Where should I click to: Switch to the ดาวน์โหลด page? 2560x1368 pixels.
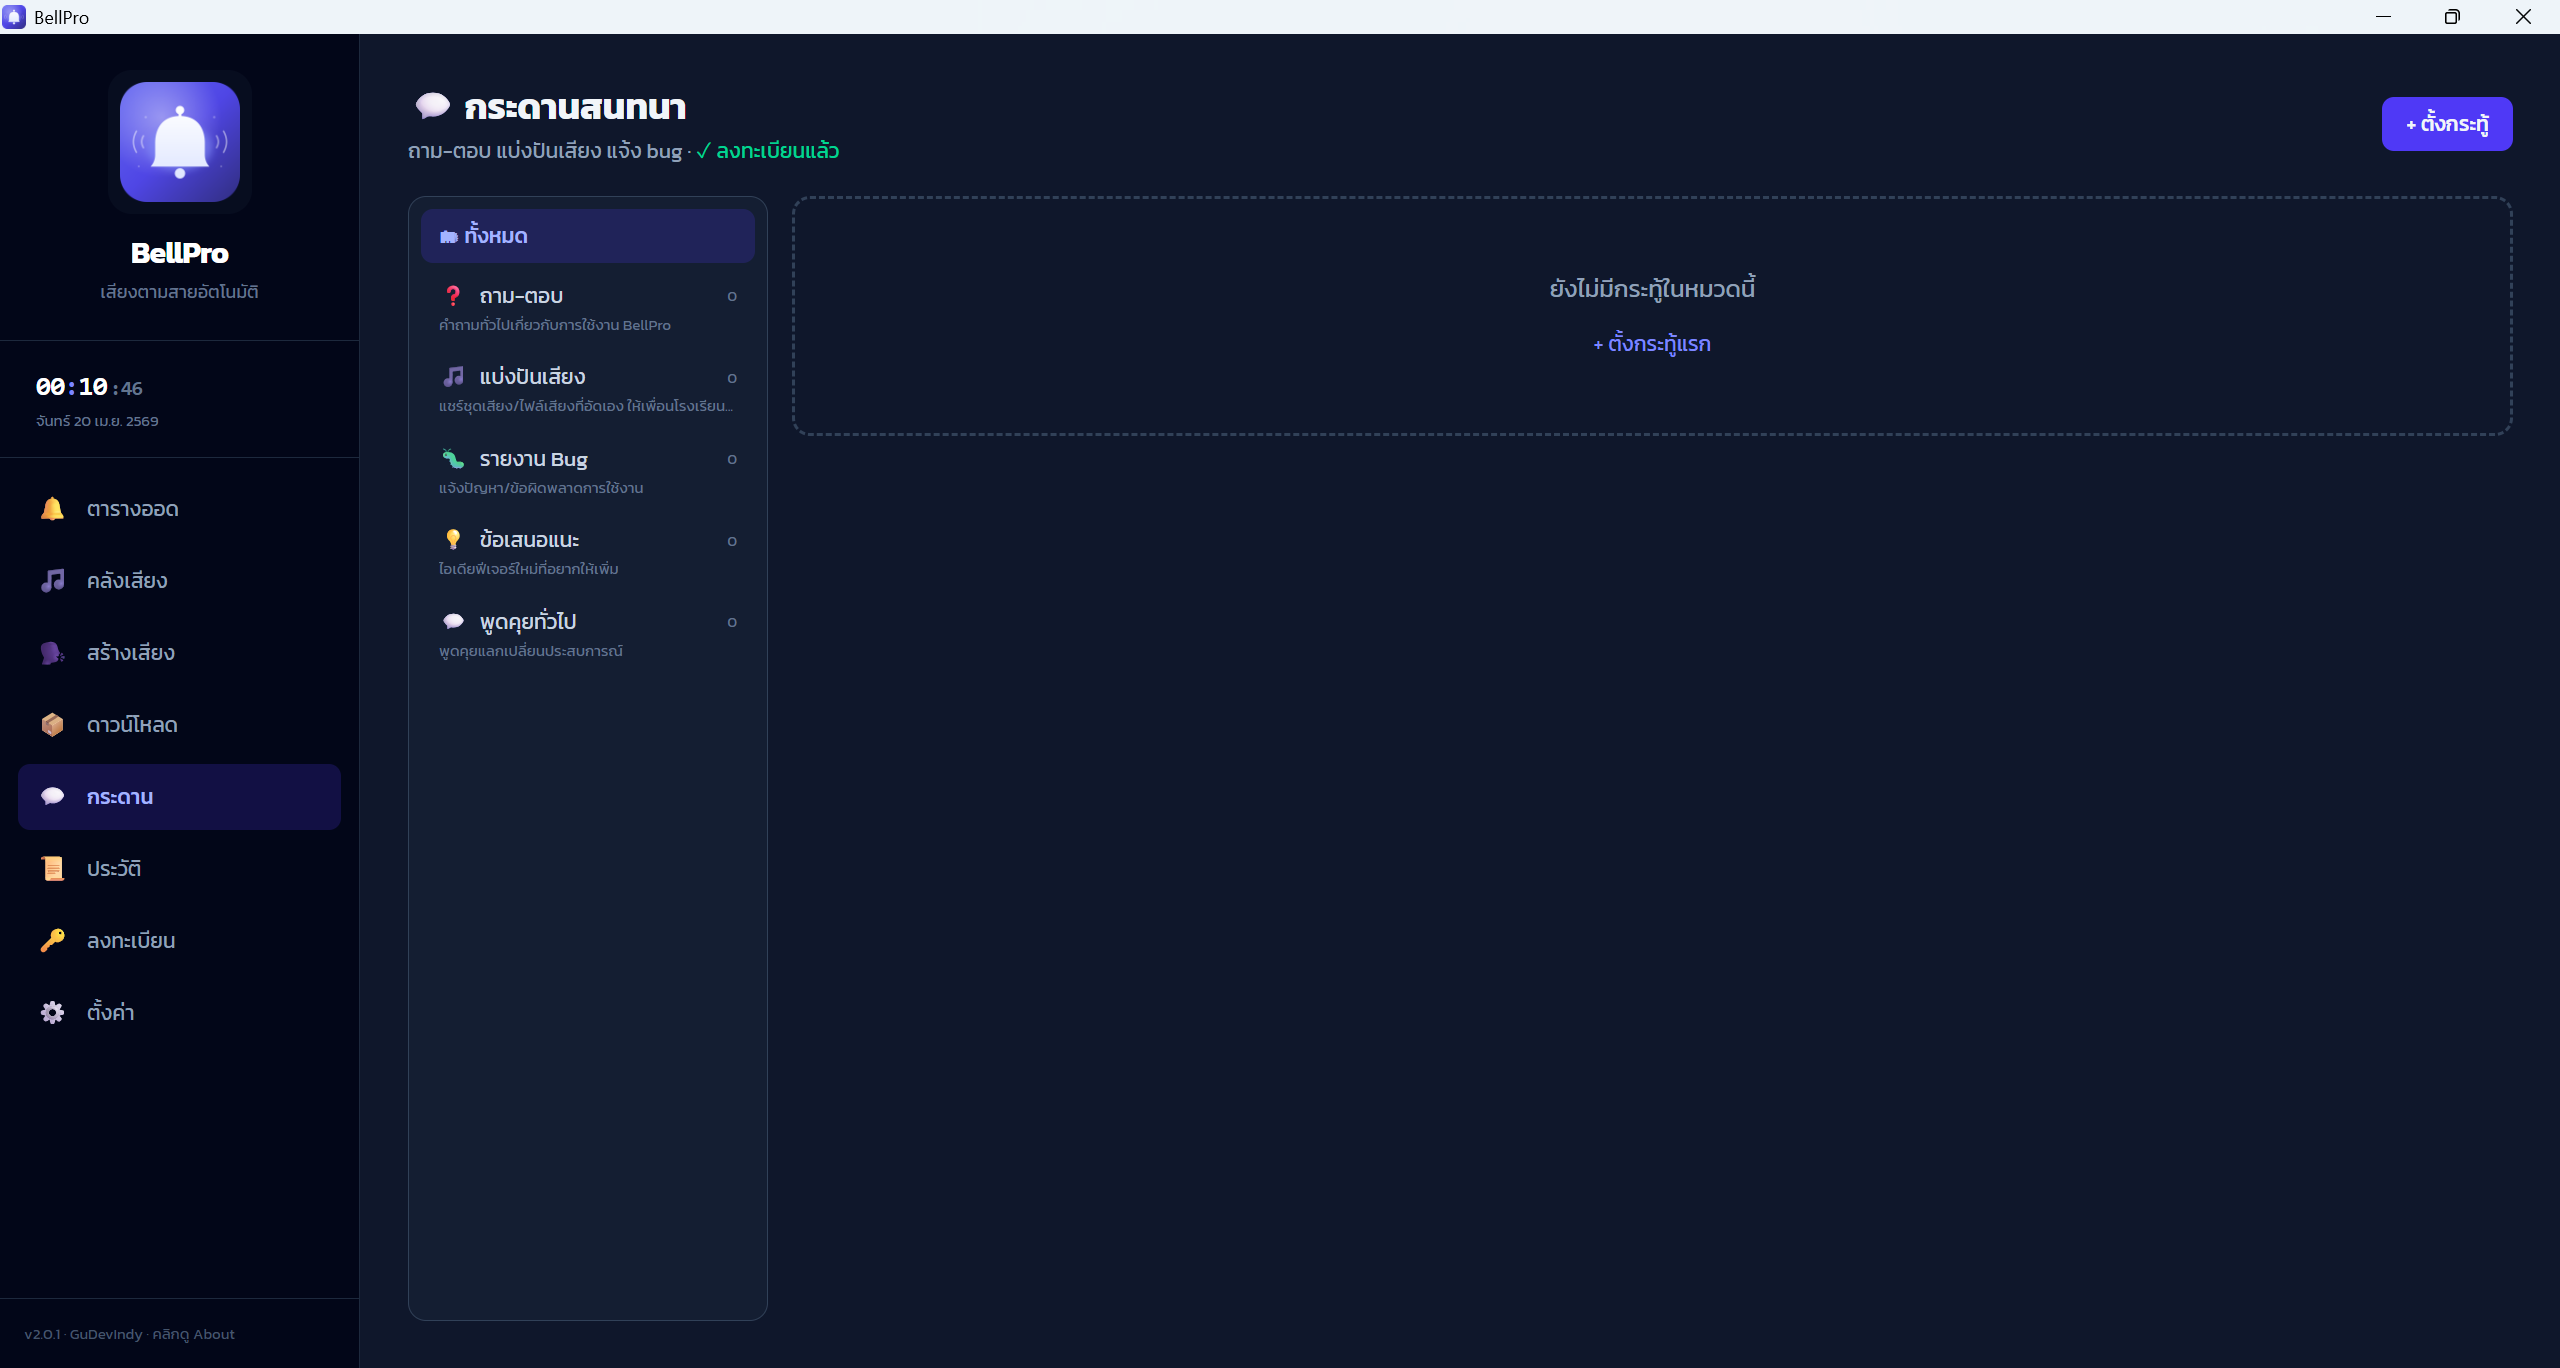tap(179, 725)
